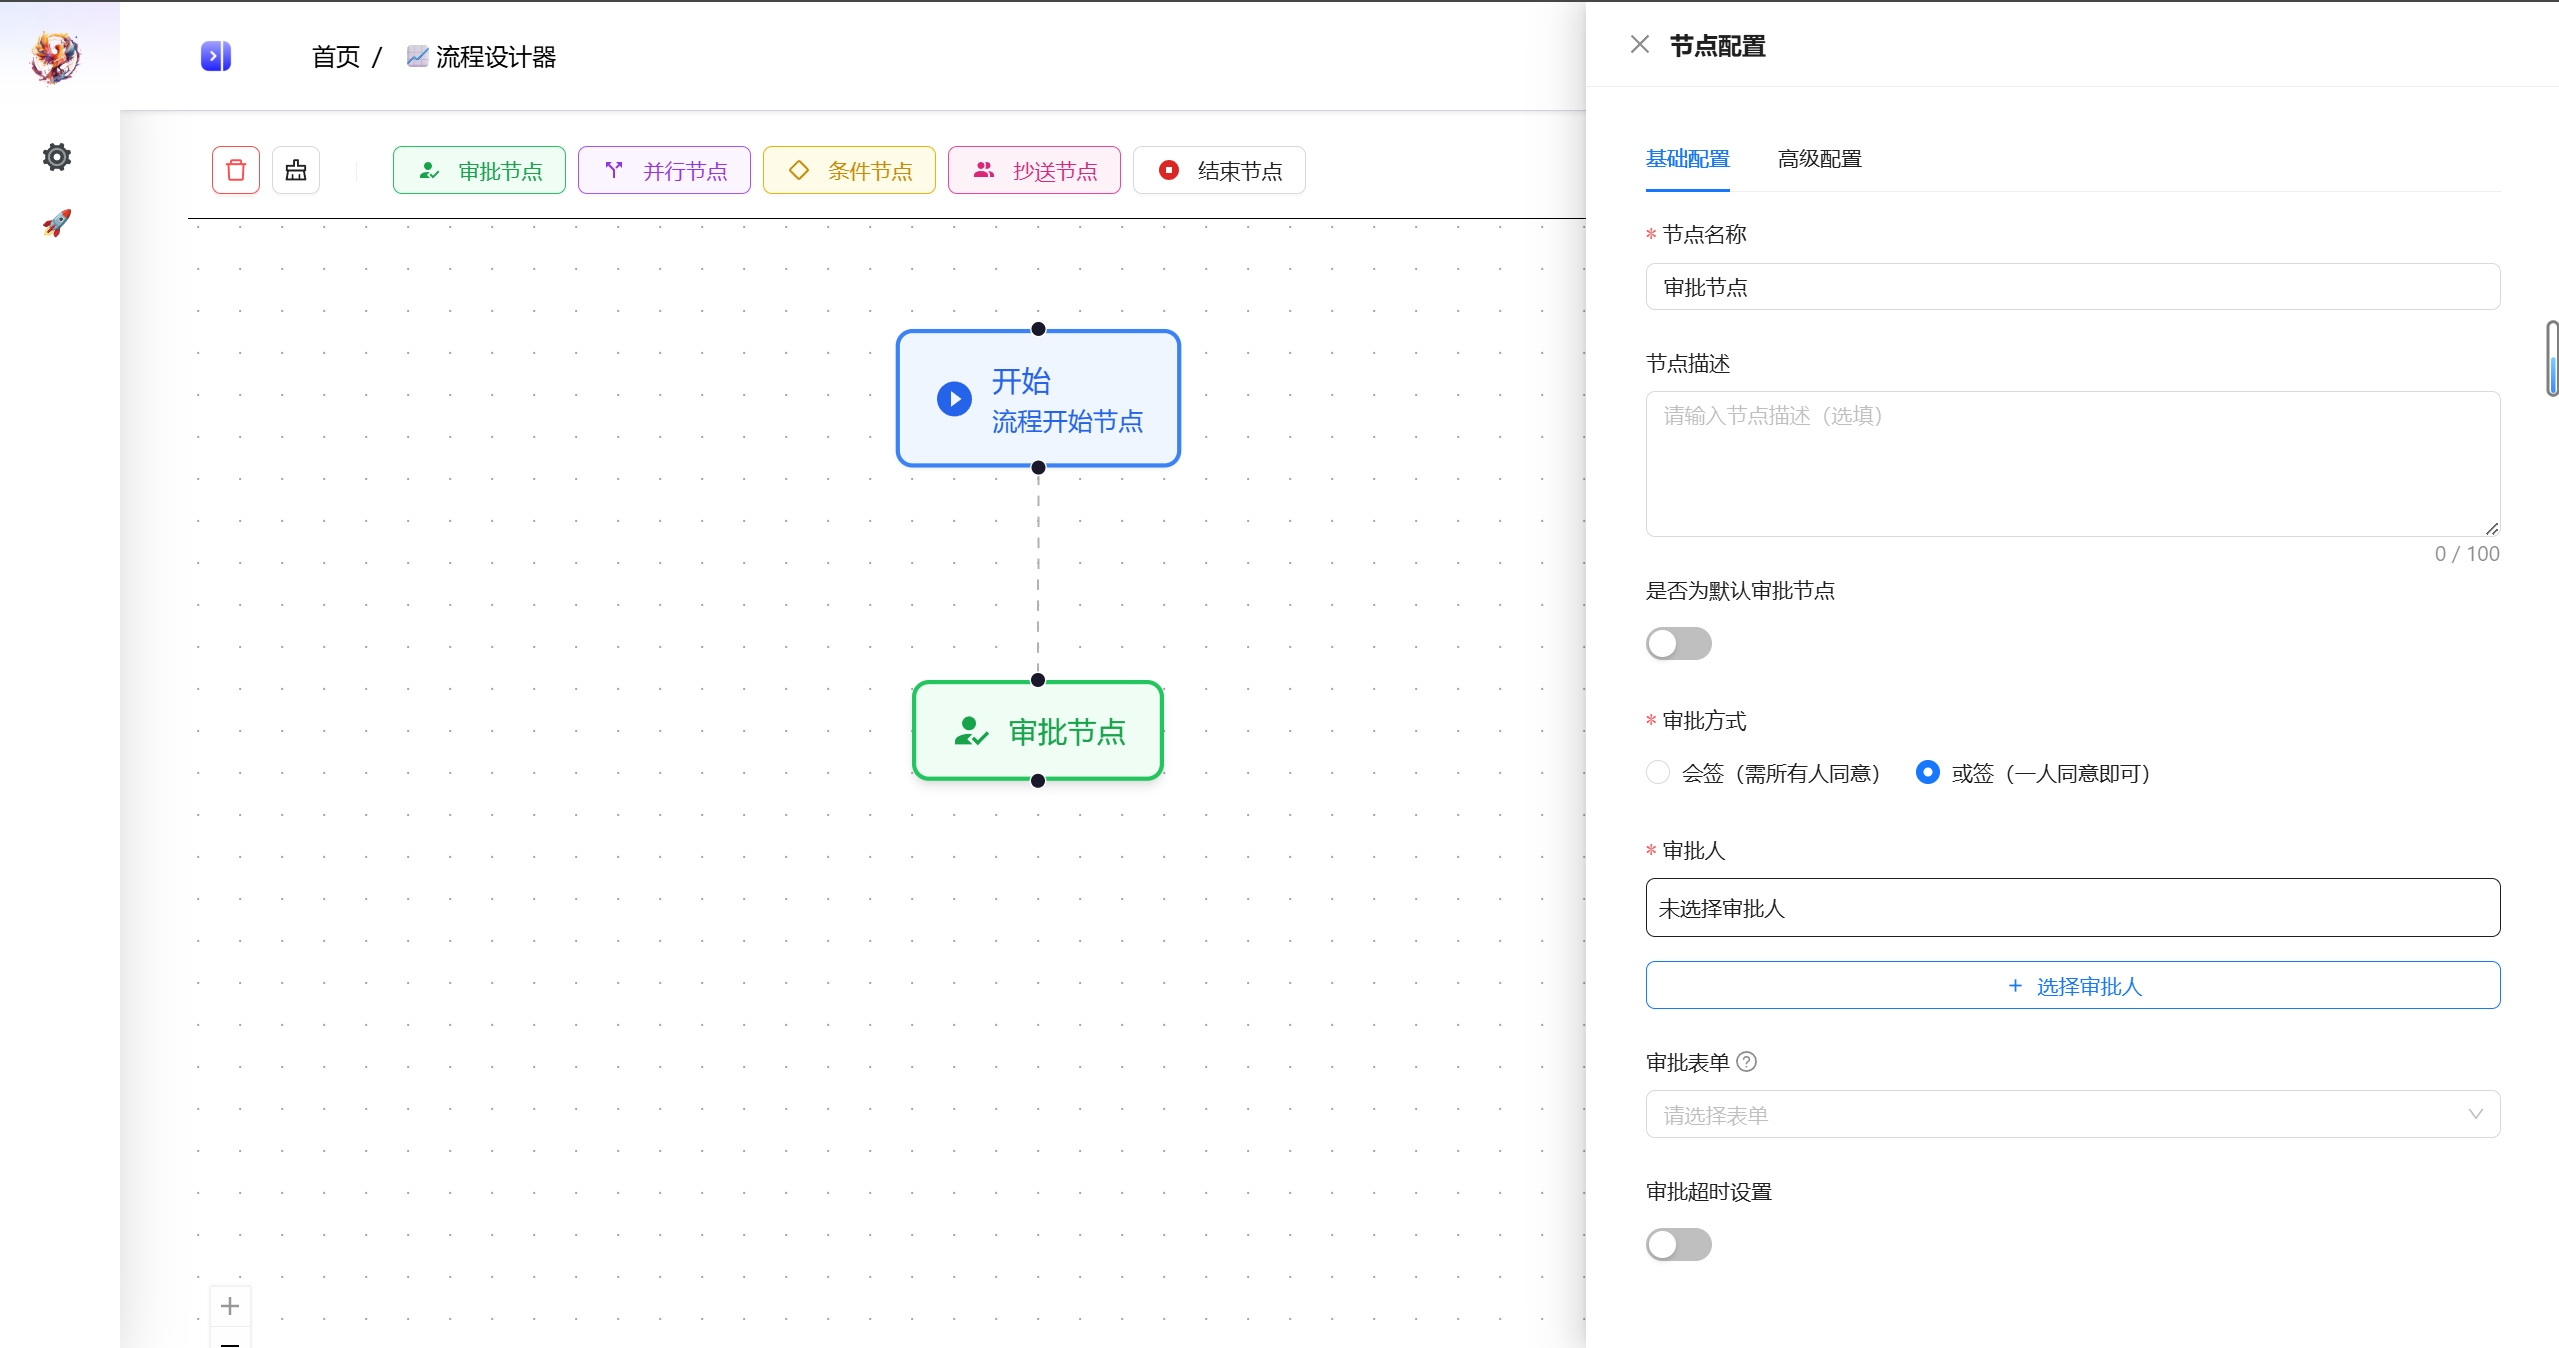
Task: Select the 并行节点 tool
Action: 664,169
